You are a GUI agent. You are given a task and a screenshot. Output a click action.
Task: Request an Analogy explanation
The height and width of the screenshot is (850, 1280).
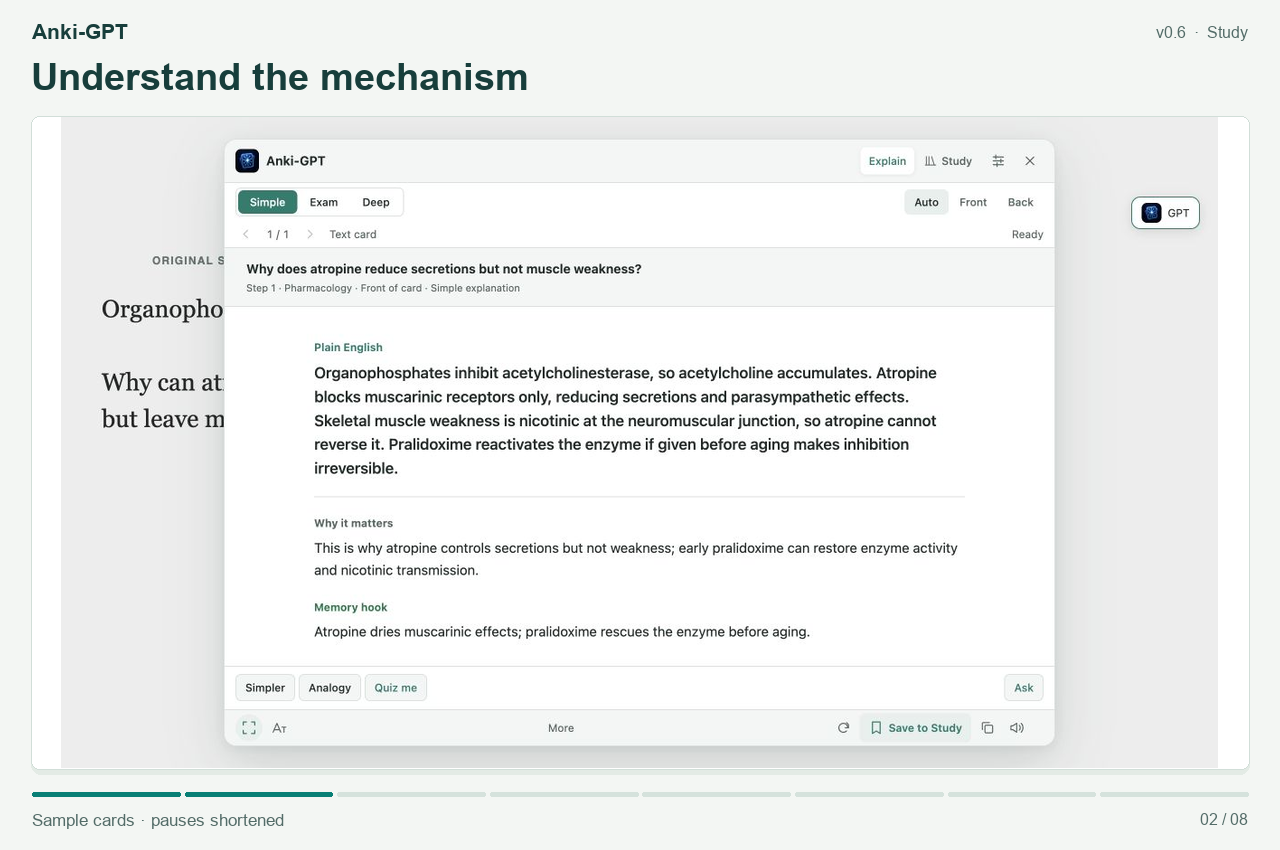(x=330, y=688)
